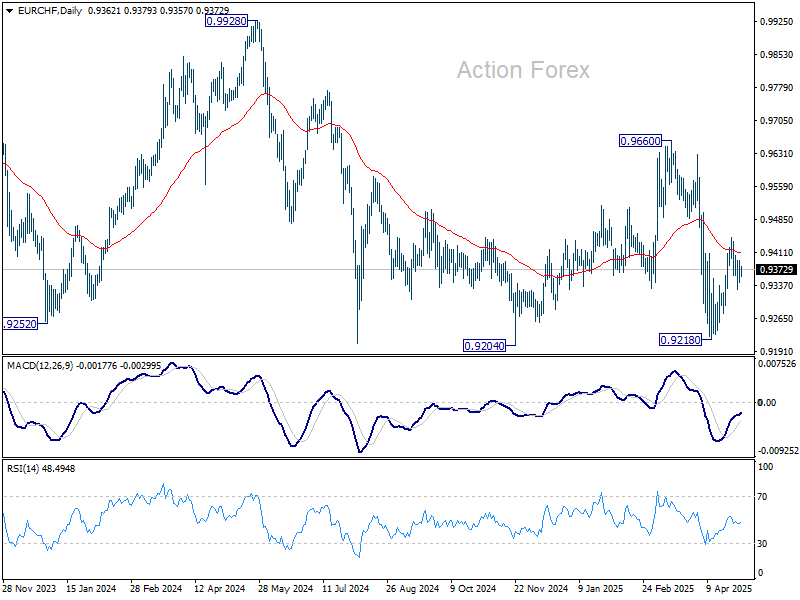Click the MACD scale value -0.009252
This screenshot has height=600, width=800.
(x=777, y=451)
